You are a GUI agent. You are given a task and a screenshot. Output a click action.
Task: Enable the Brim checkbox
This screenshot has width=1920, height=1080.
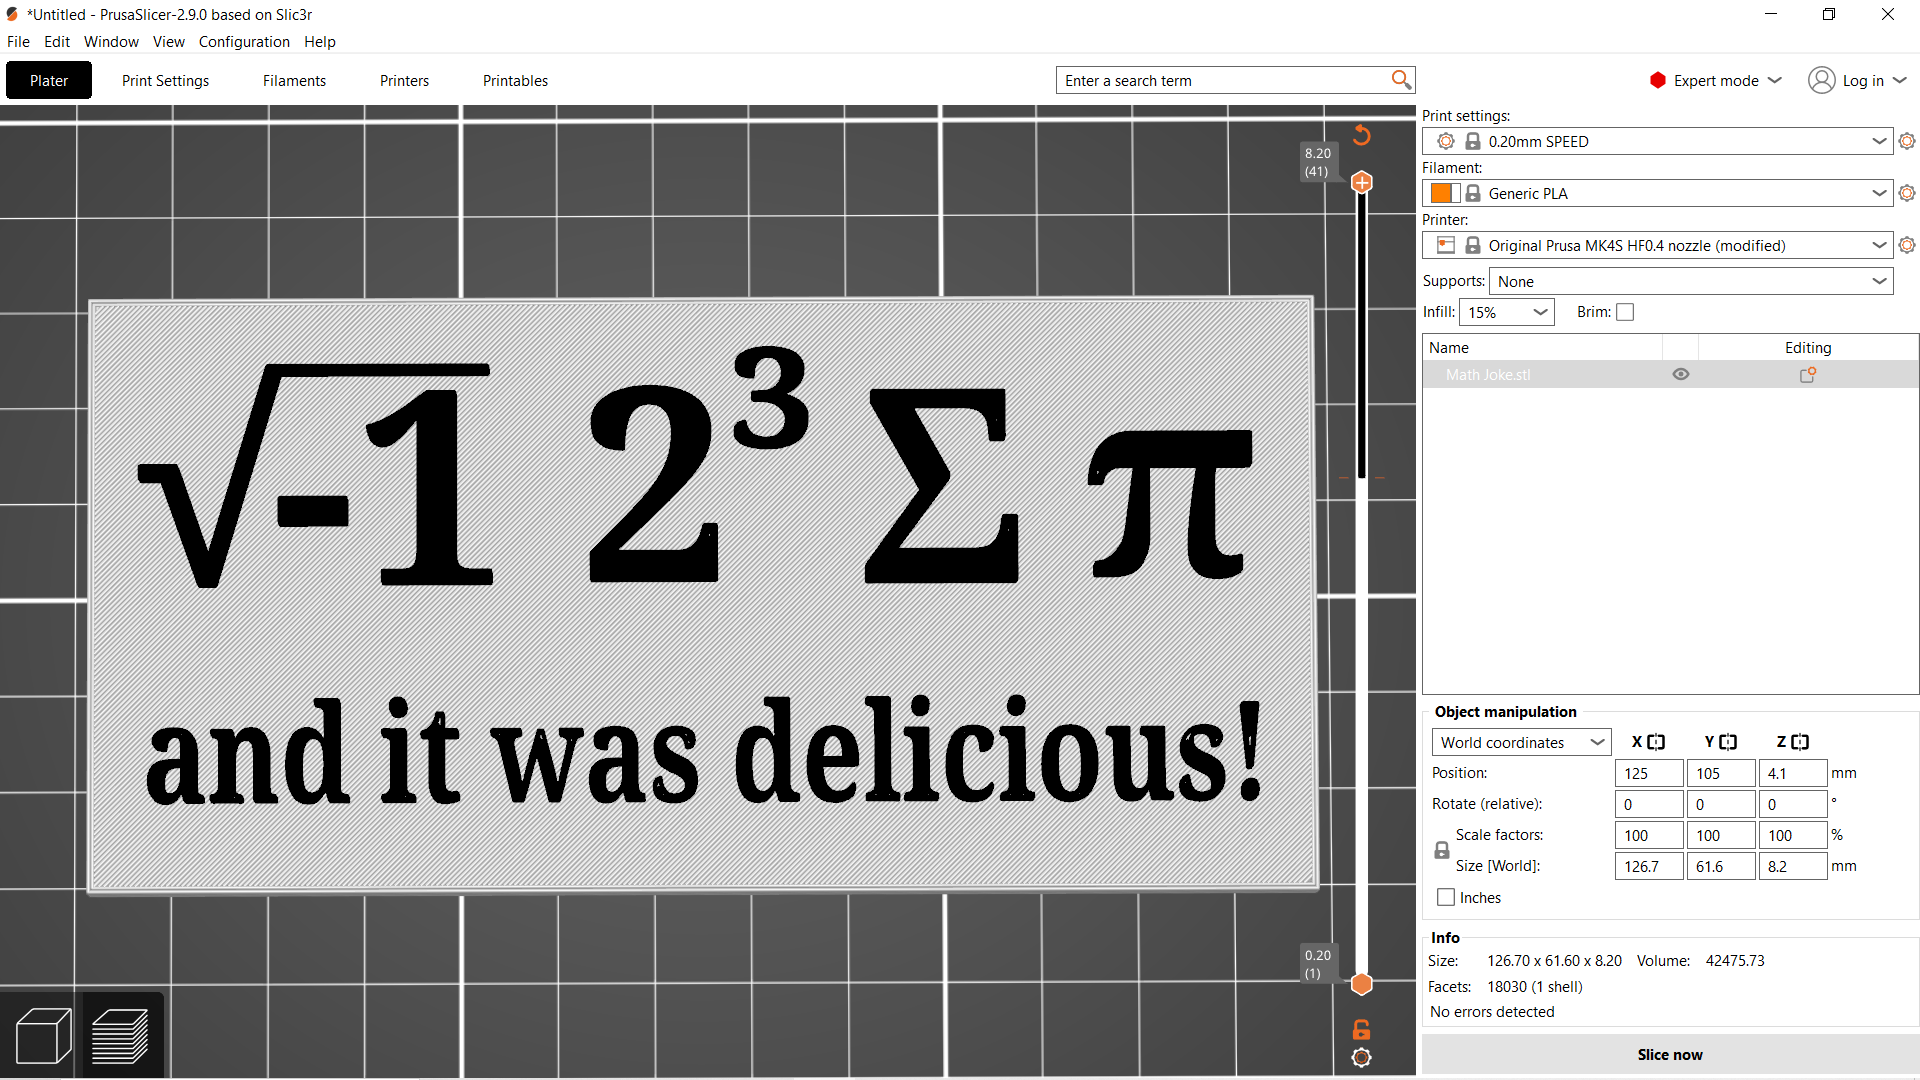1625,312
